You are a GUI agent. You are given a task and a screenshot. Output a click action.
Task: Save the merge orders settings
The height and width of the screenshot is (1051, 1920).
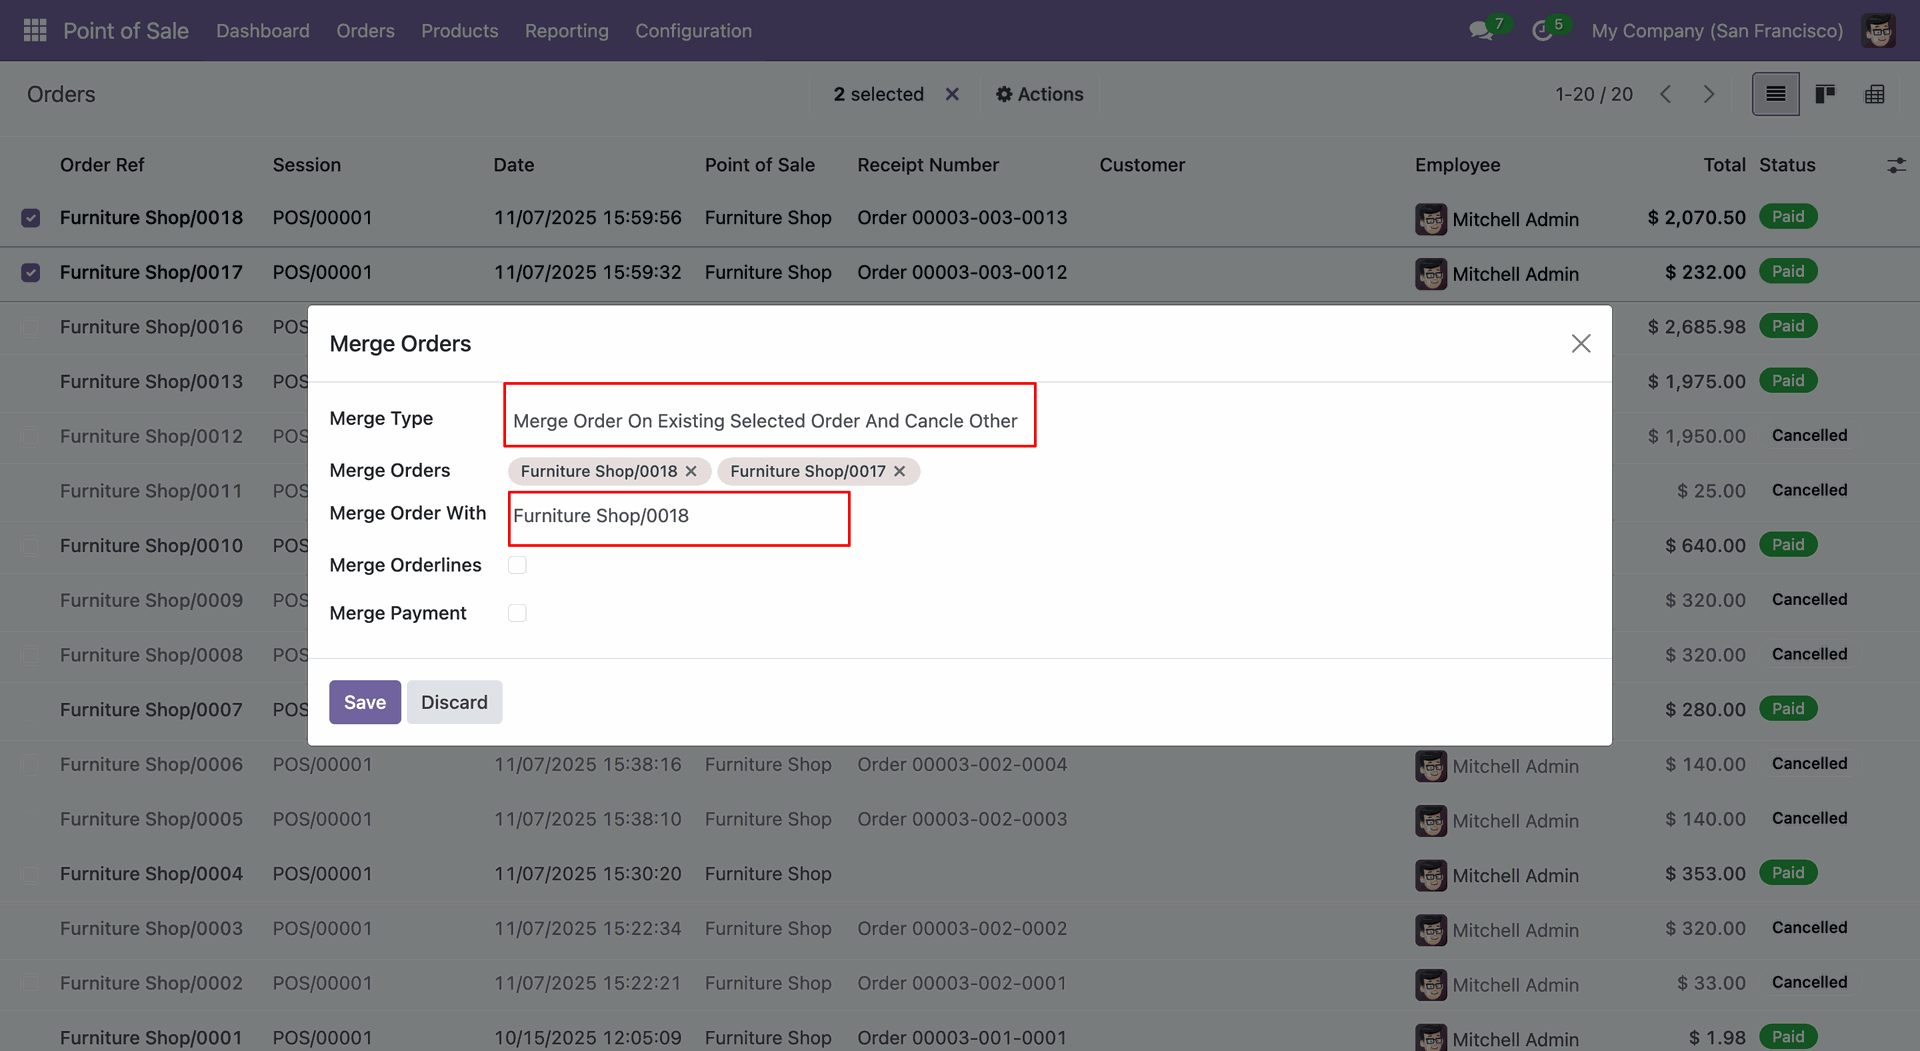click(x=365, y=702)
